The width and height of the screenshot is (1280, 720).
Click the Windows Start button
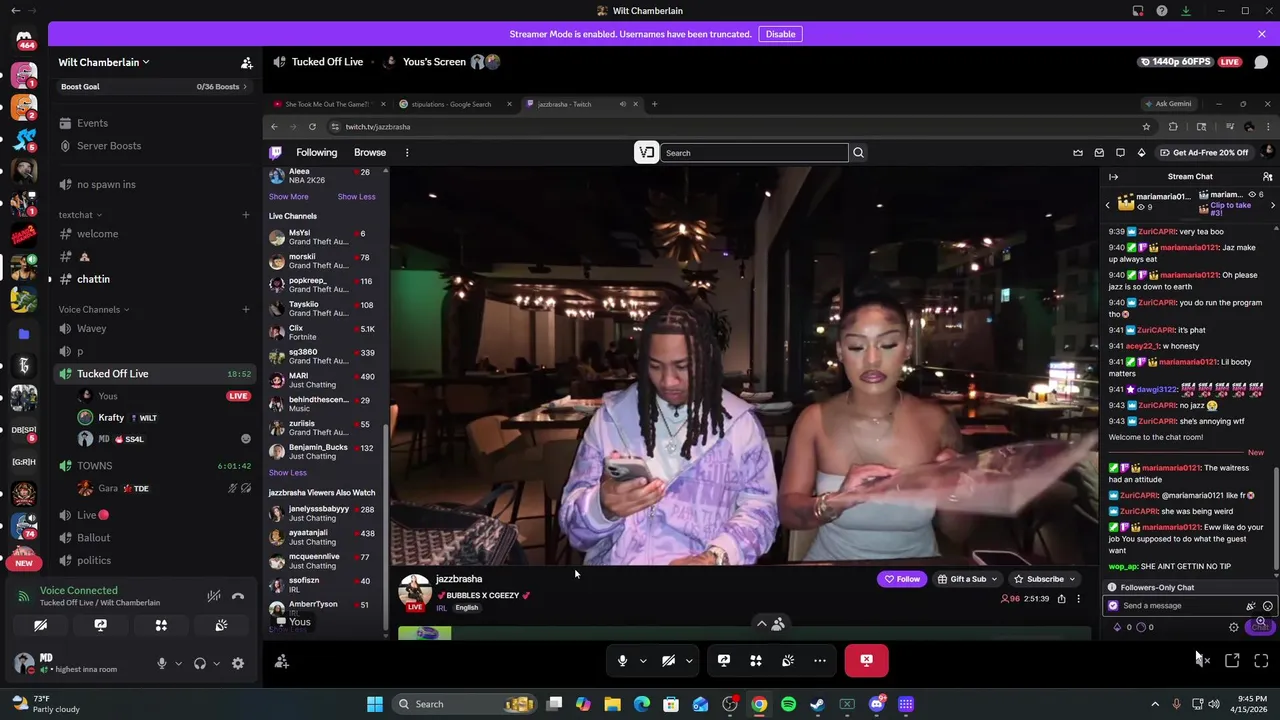pyautogui.click(x=375, y=704)
